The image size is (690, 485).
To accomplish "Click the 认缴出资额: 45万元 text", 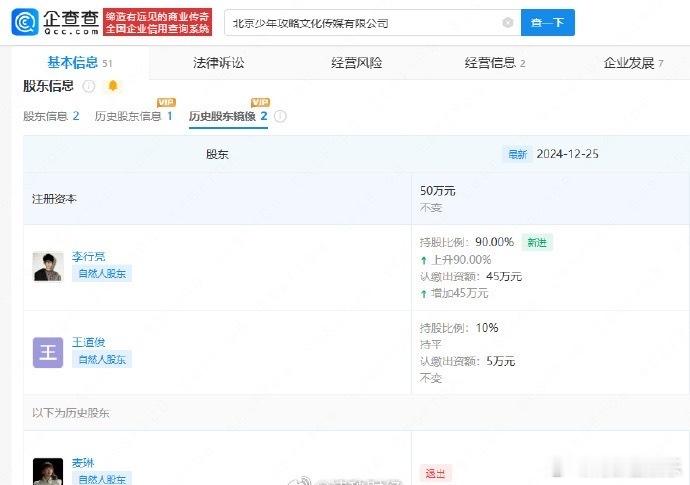I will [x=471, y=276].
